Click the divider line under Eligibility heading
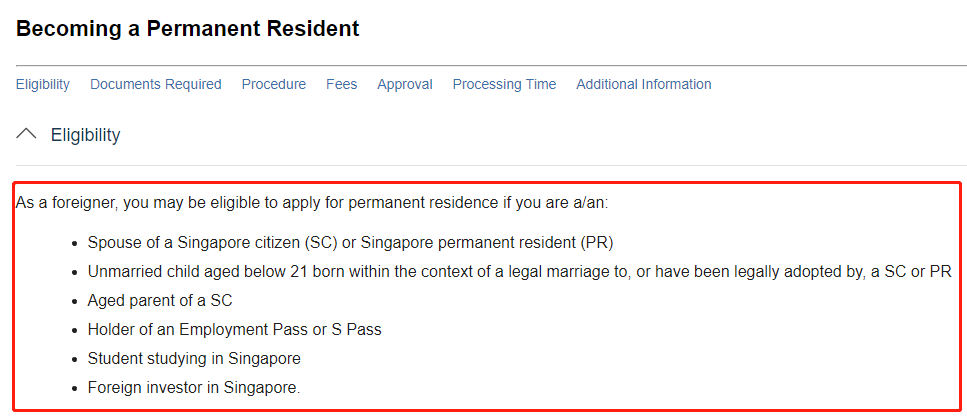 pos(491,165)
